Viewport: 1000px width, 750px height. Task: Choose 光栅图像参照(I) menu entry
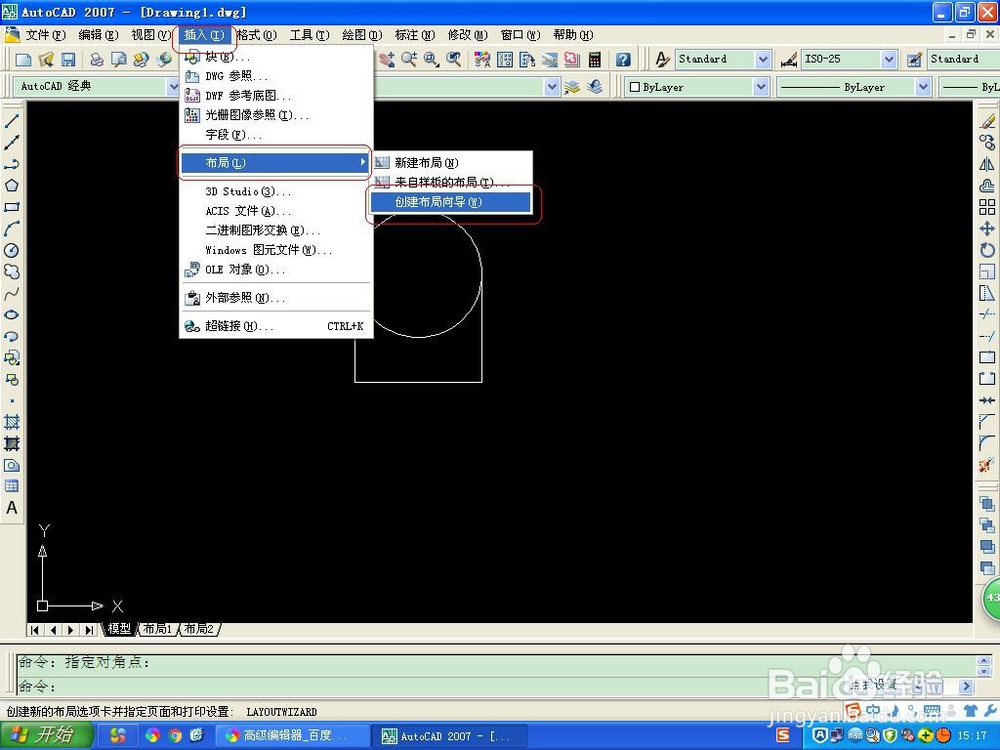point(276,115)
